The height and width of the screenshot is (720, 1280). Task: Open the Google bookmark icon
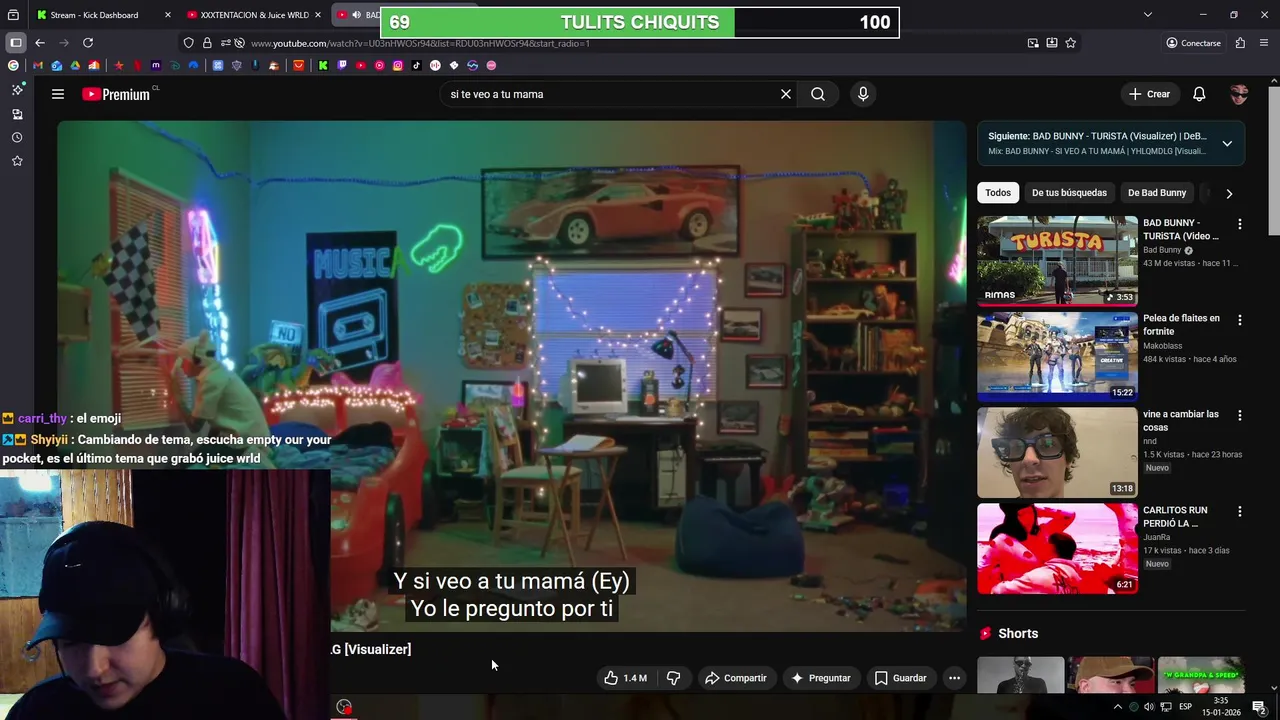click(13, 65)
